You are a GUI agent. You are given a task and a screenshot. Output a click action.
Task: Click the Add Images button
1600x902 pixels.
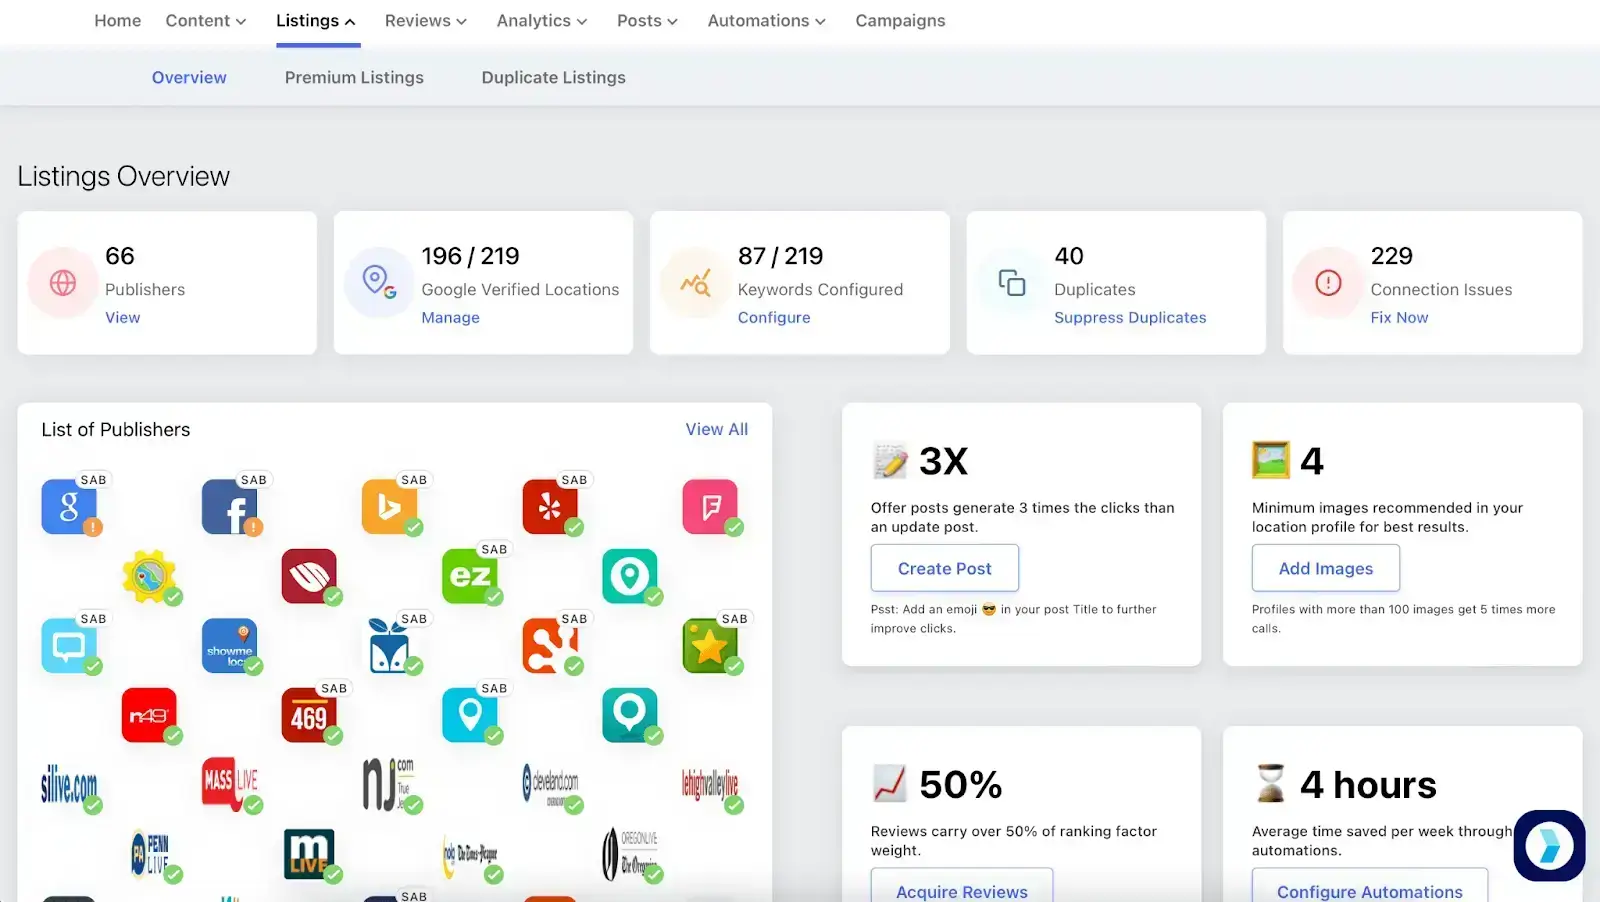(x=1326, y=568)
